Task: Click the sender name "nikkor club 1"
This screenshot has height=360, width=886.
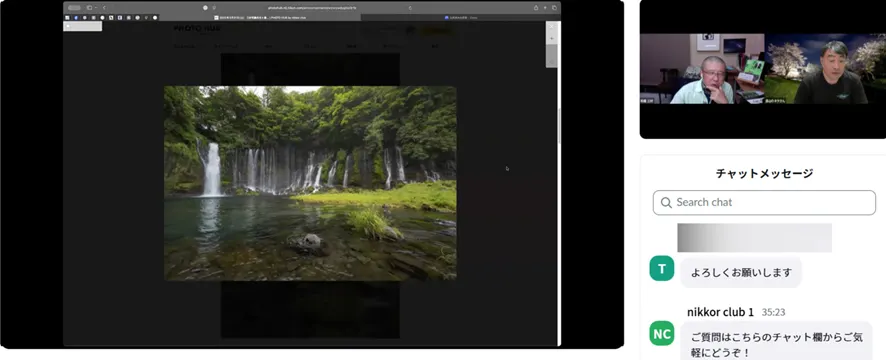Action: [x=720, y=312]
